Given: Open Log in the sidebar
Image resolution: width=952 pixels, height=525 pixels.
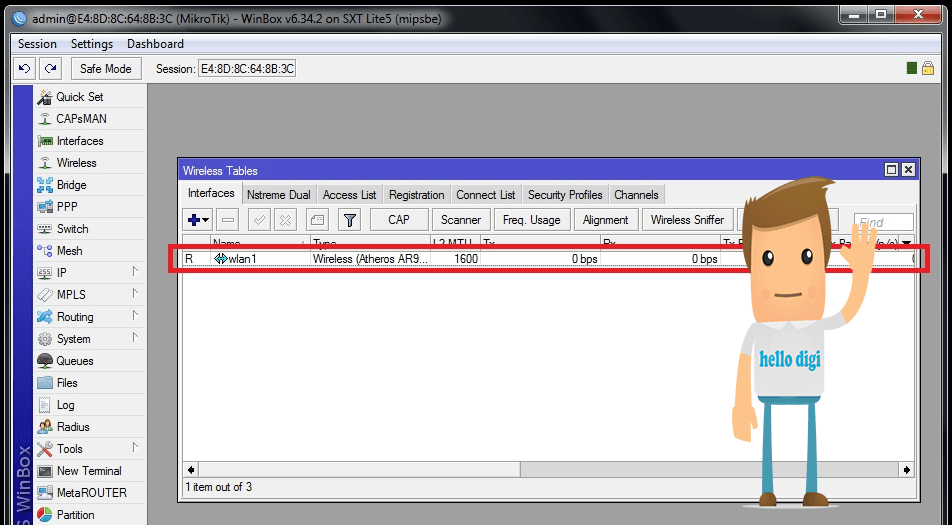Looking at the screenshot, I should (x=91, y=405).
